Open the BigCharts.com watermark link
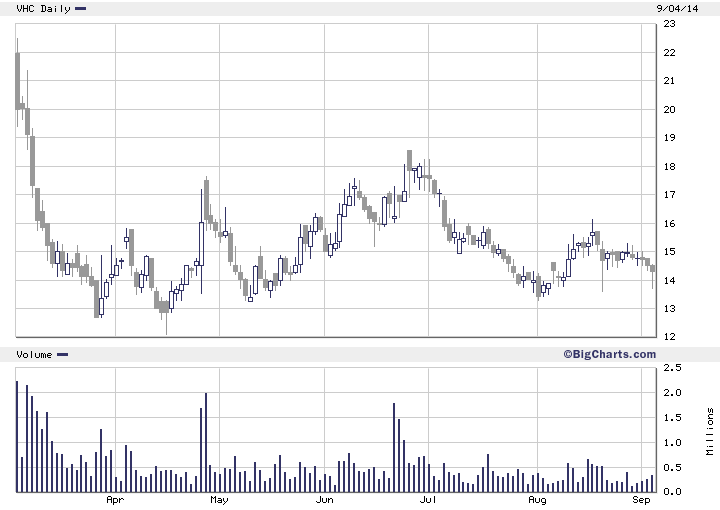720x510 pixels. pos(610,354)
